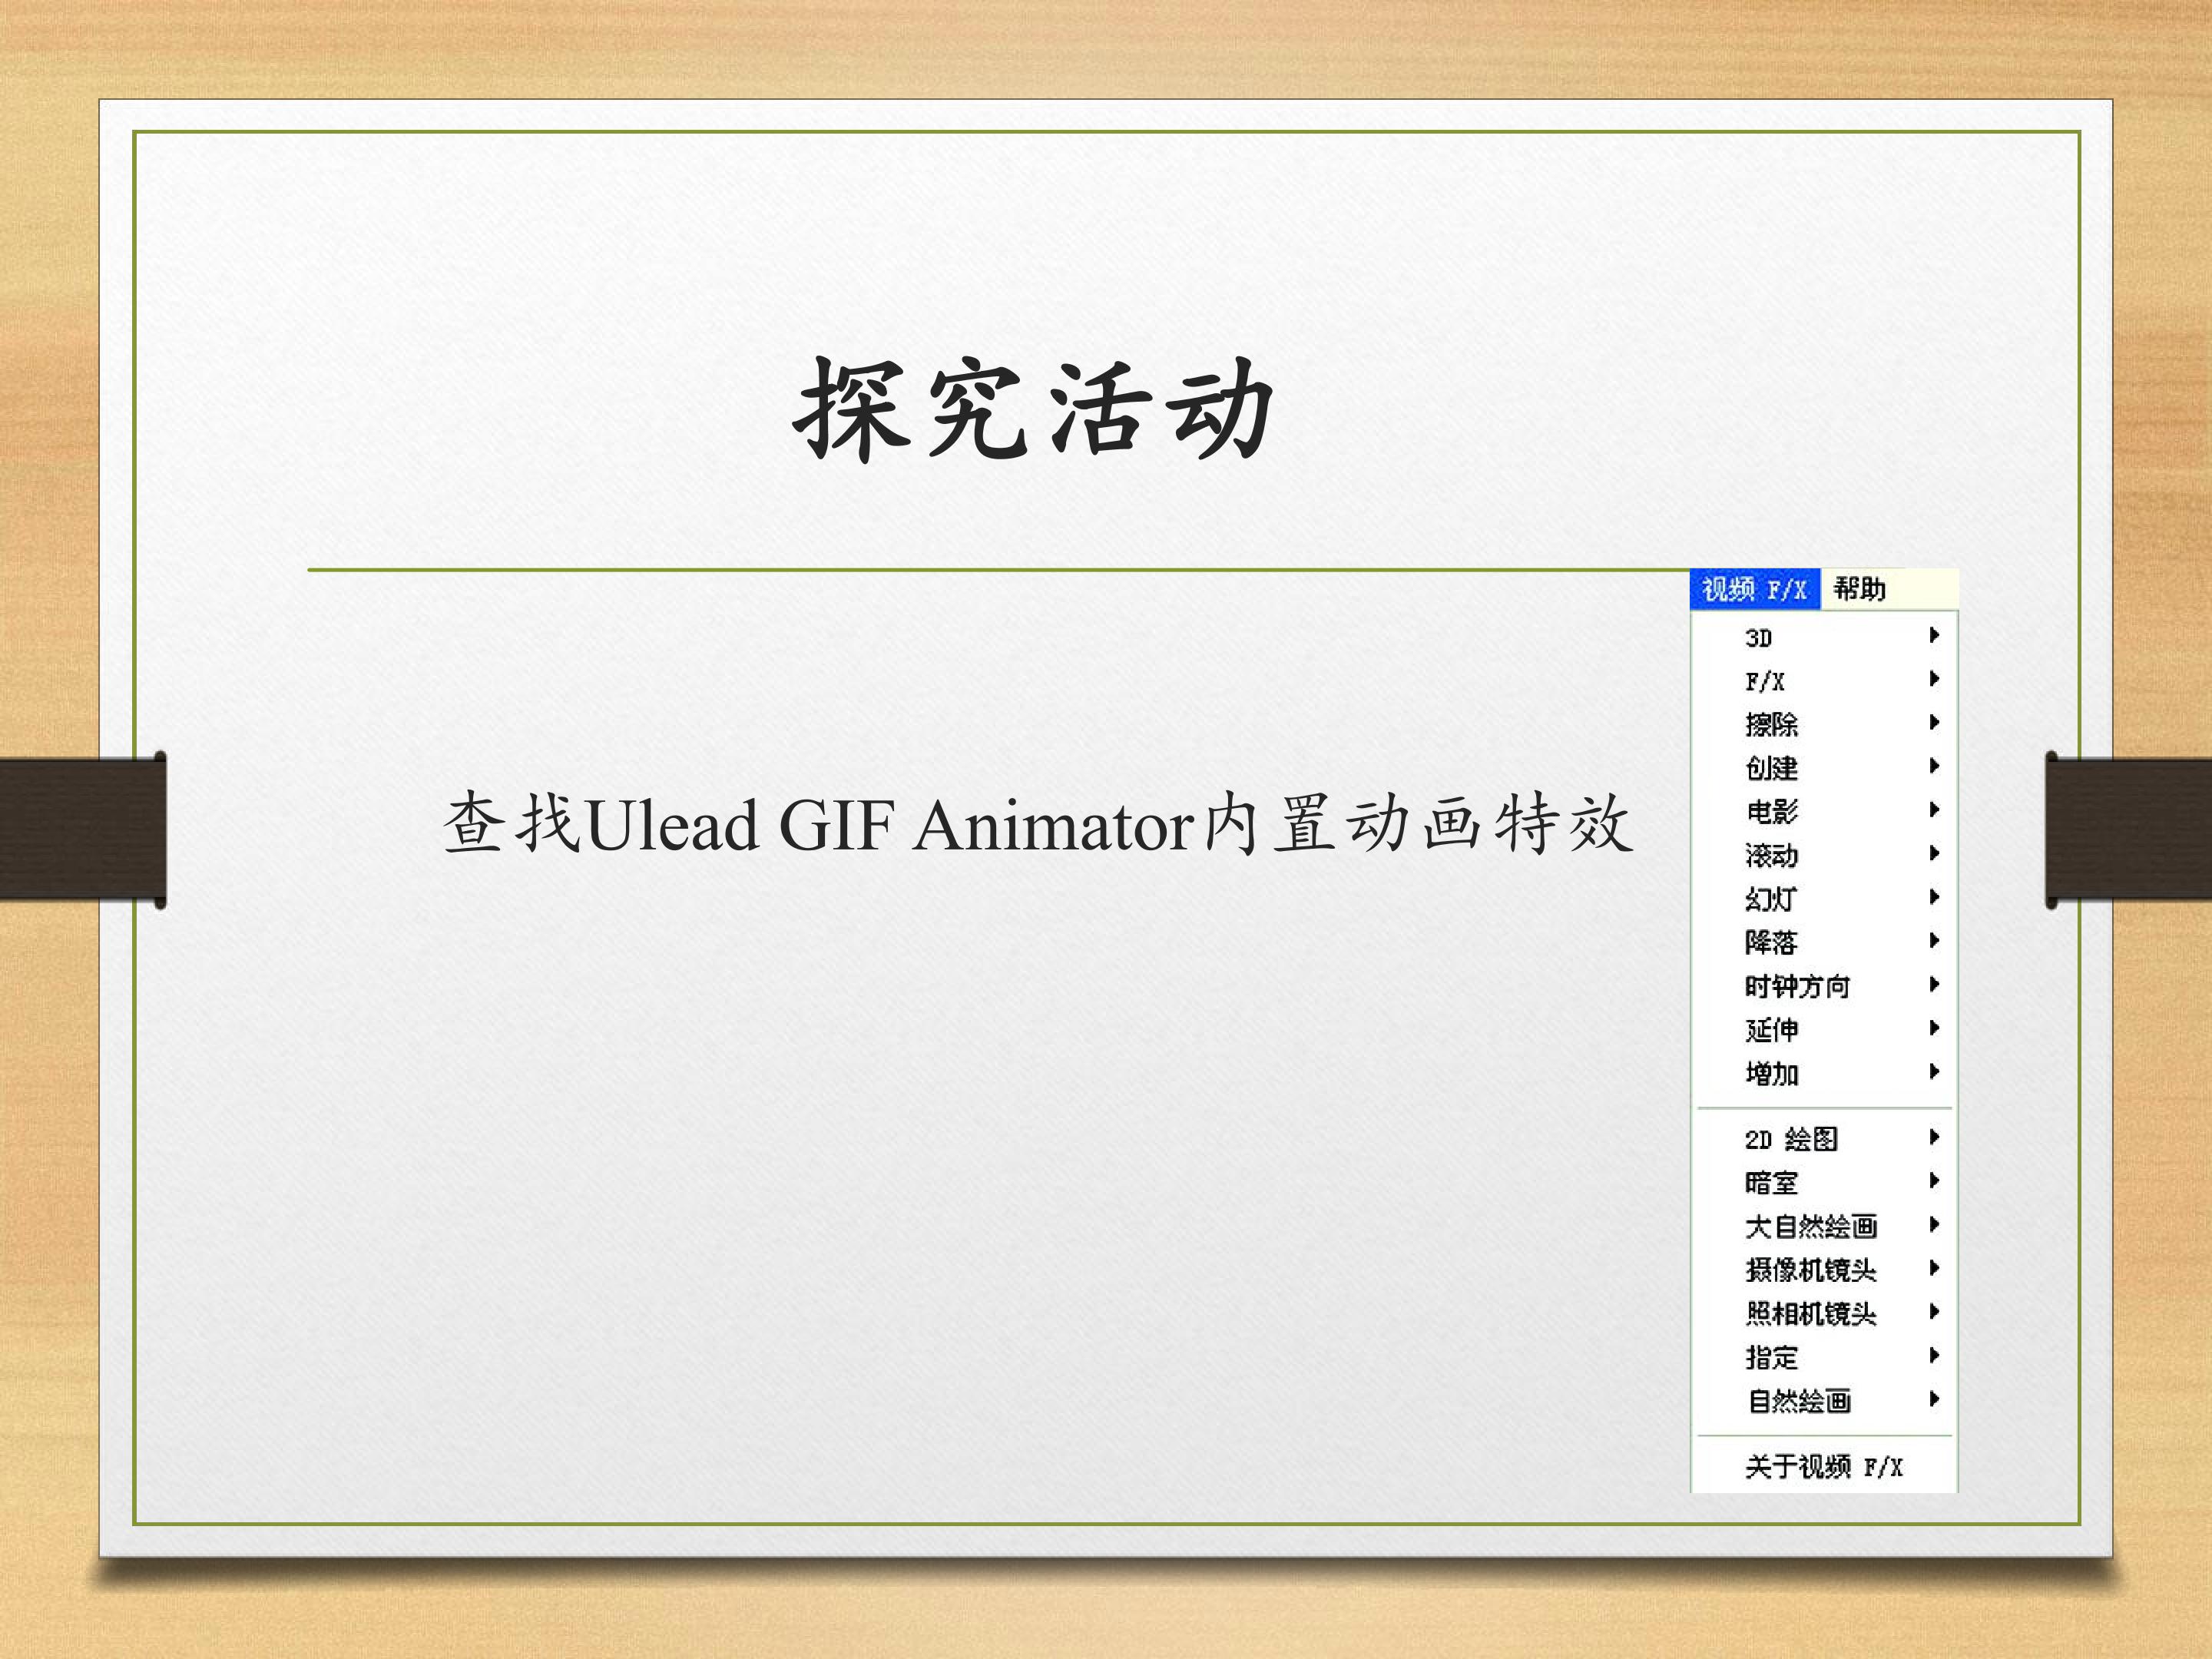
Task: Pick 电影 from the video effects menu
Action: [1823, 811]
